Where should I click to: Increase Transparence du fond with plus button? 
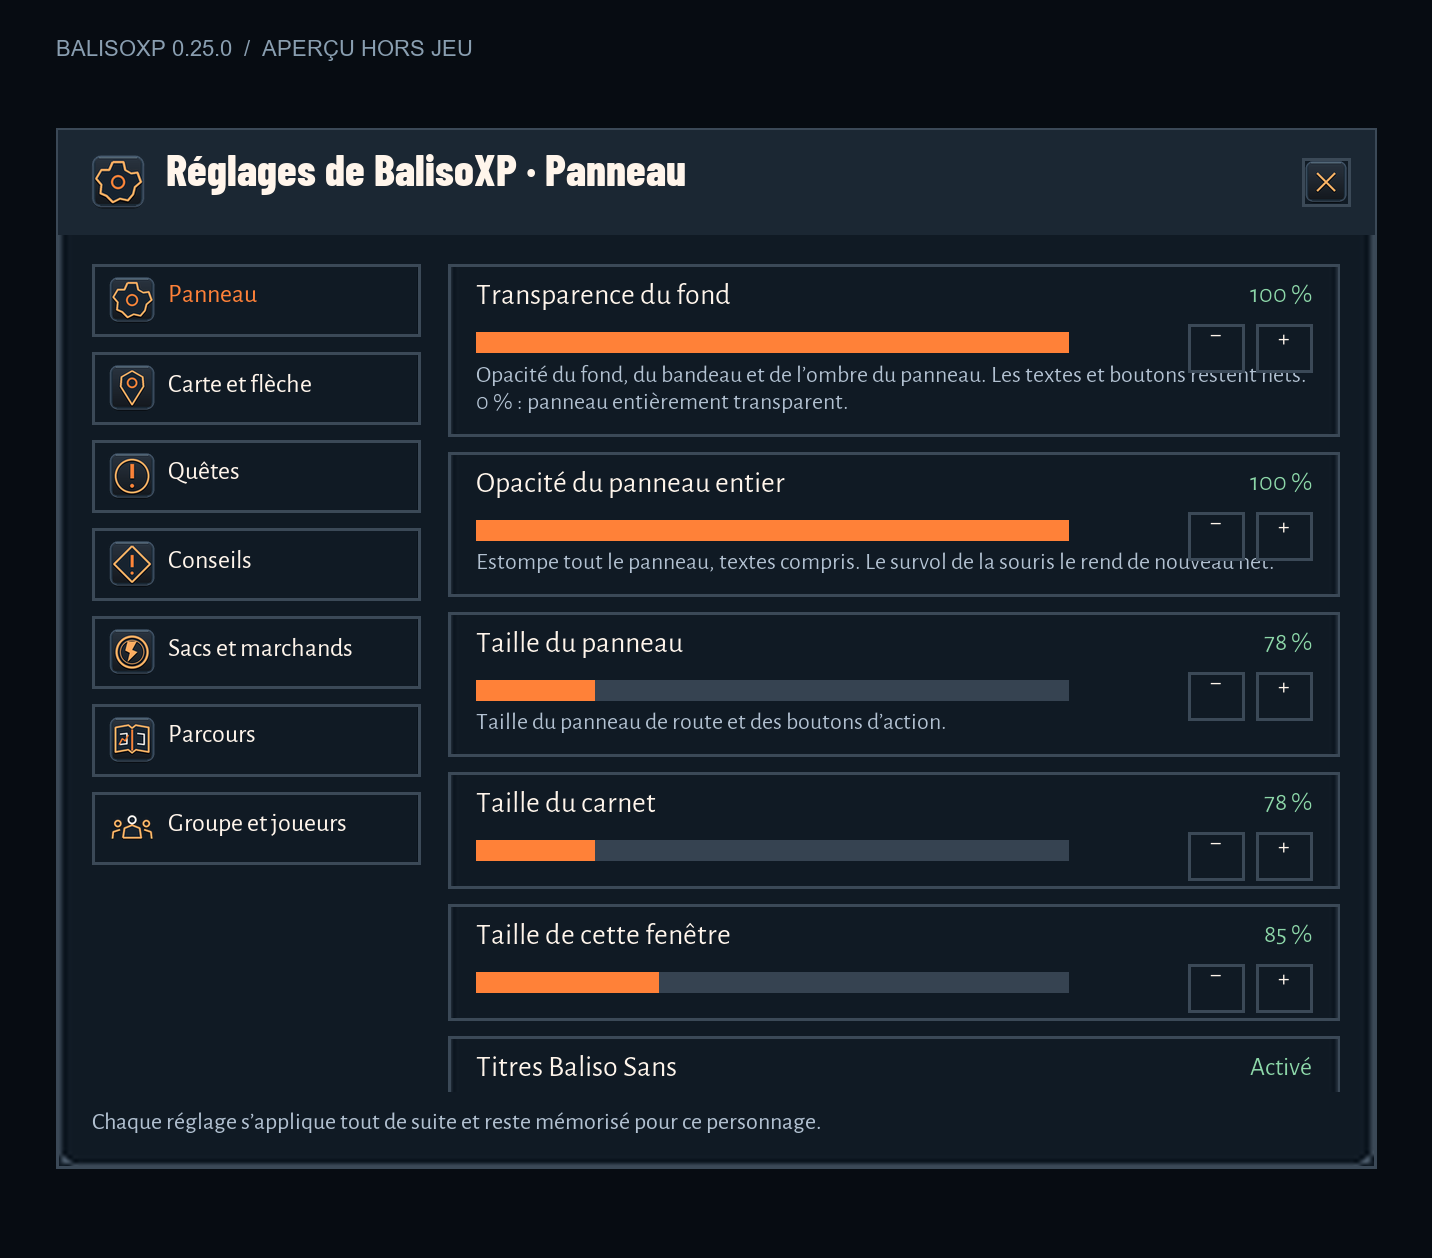(x=1284, y=348)
